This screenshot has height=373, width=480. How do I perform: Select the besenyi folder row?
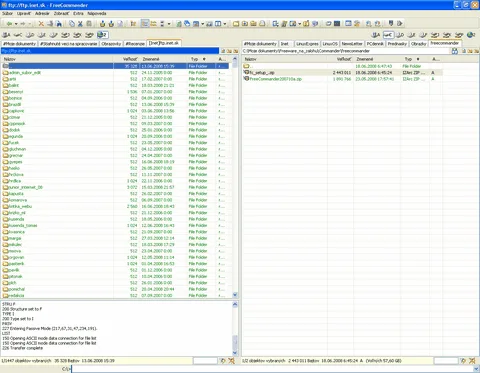115,92
